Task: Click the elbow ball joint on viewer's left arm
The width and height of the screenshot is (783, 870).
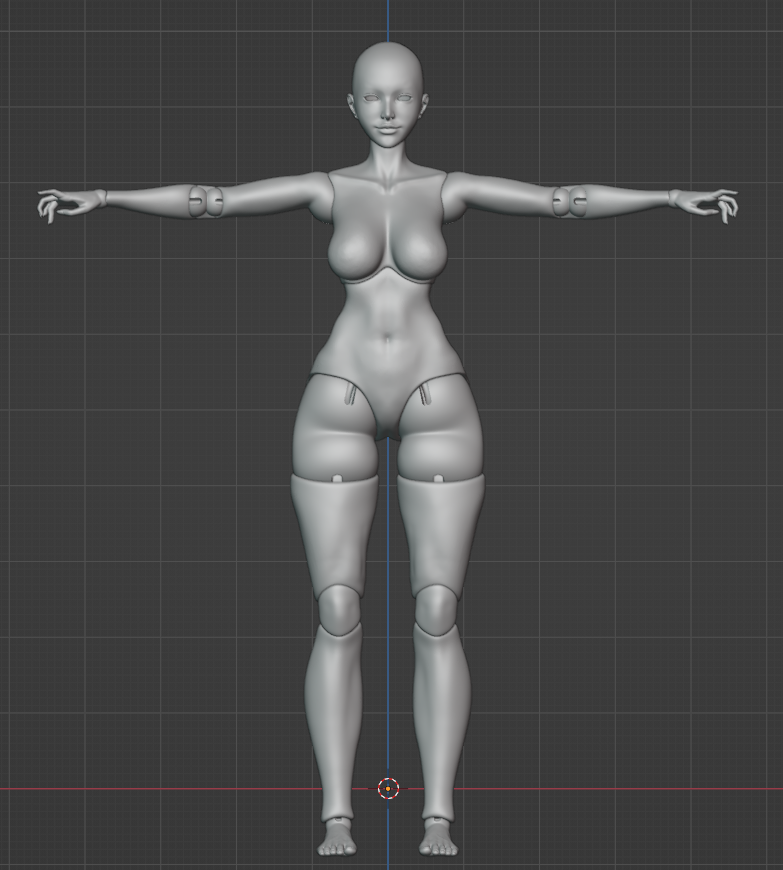Action: 206,201
